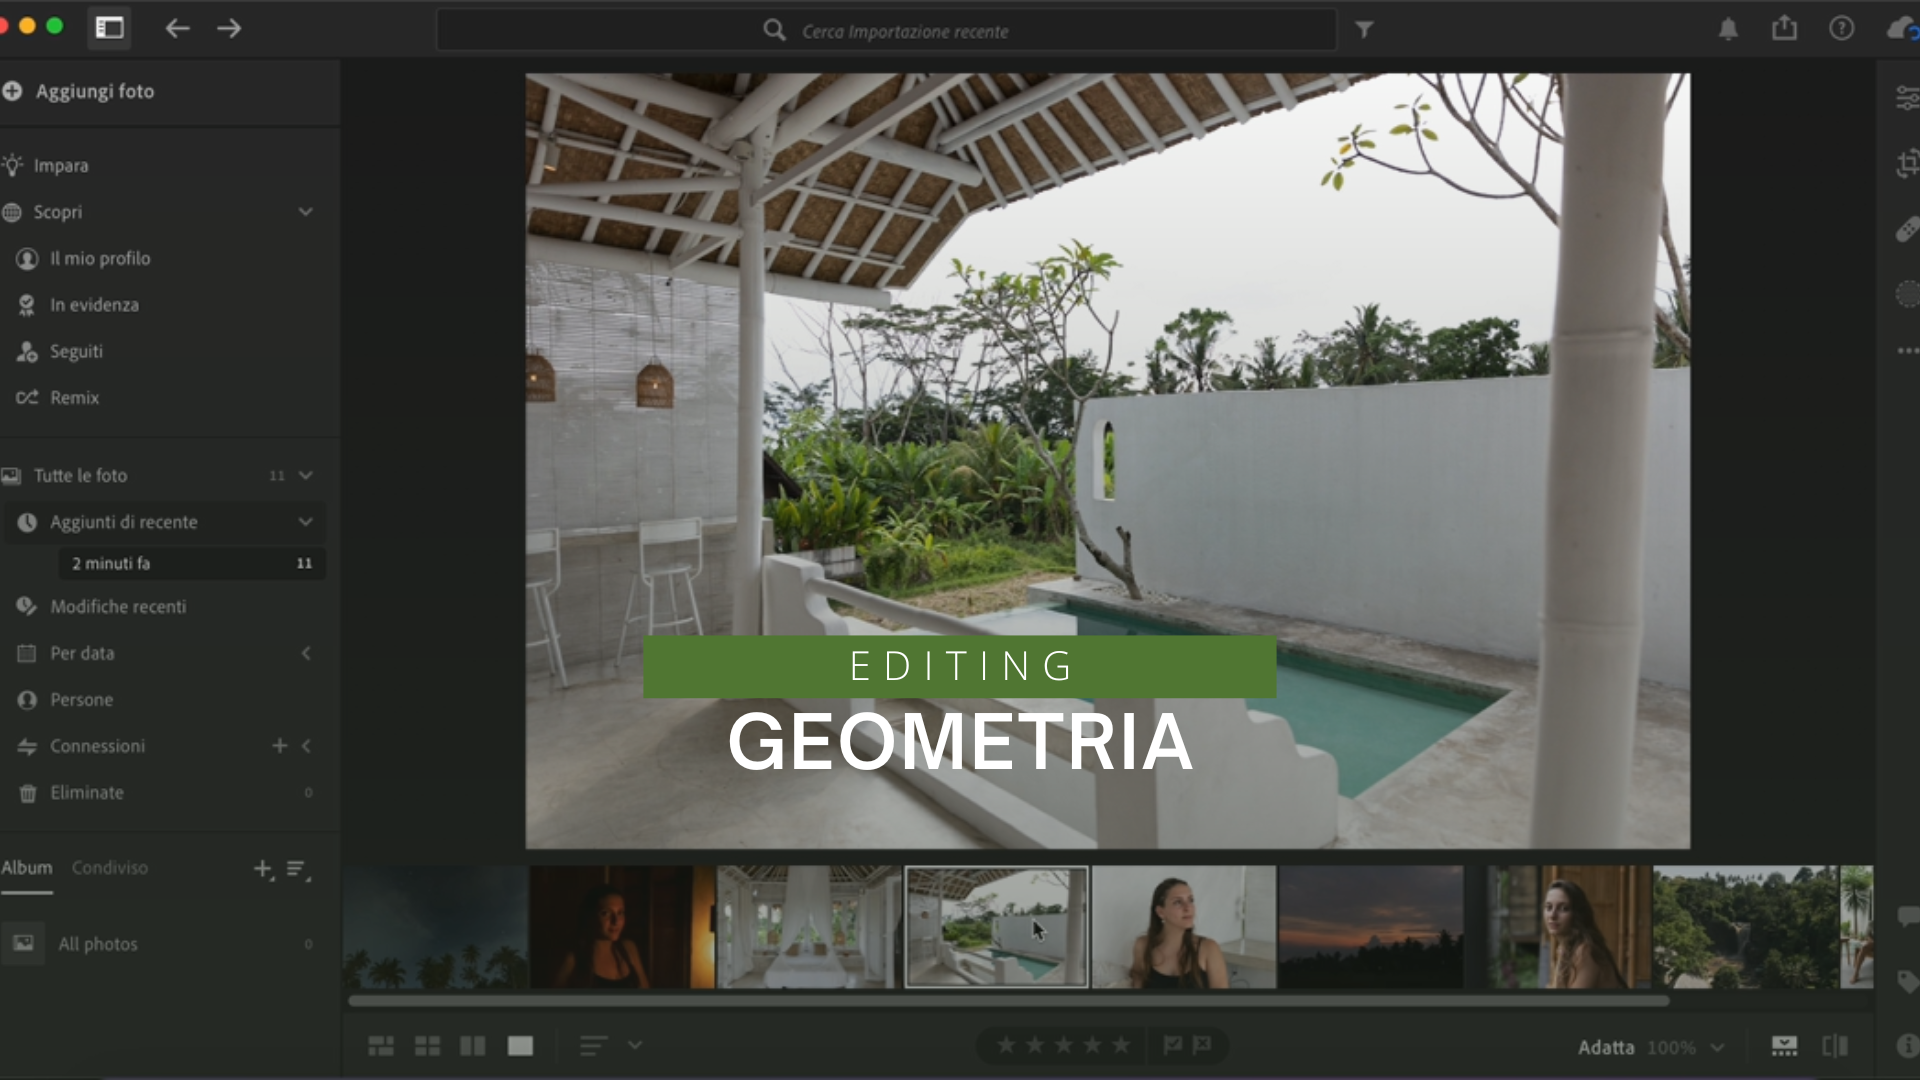The height and width of the screenshot is (1080, 1920).
Task: Switch to the Condiviso tab
Action: [110, 868]
